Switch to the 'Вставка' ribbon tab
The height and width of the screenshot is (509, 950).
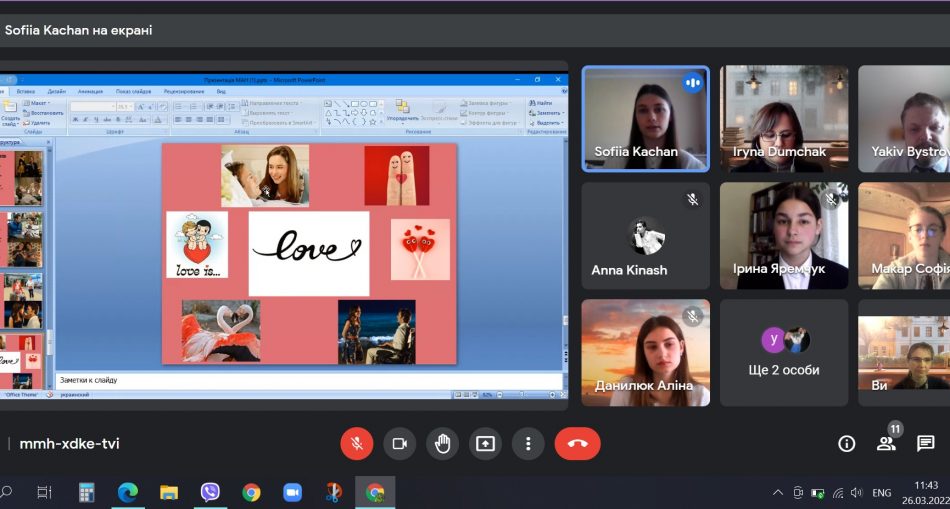pos(26,91)
